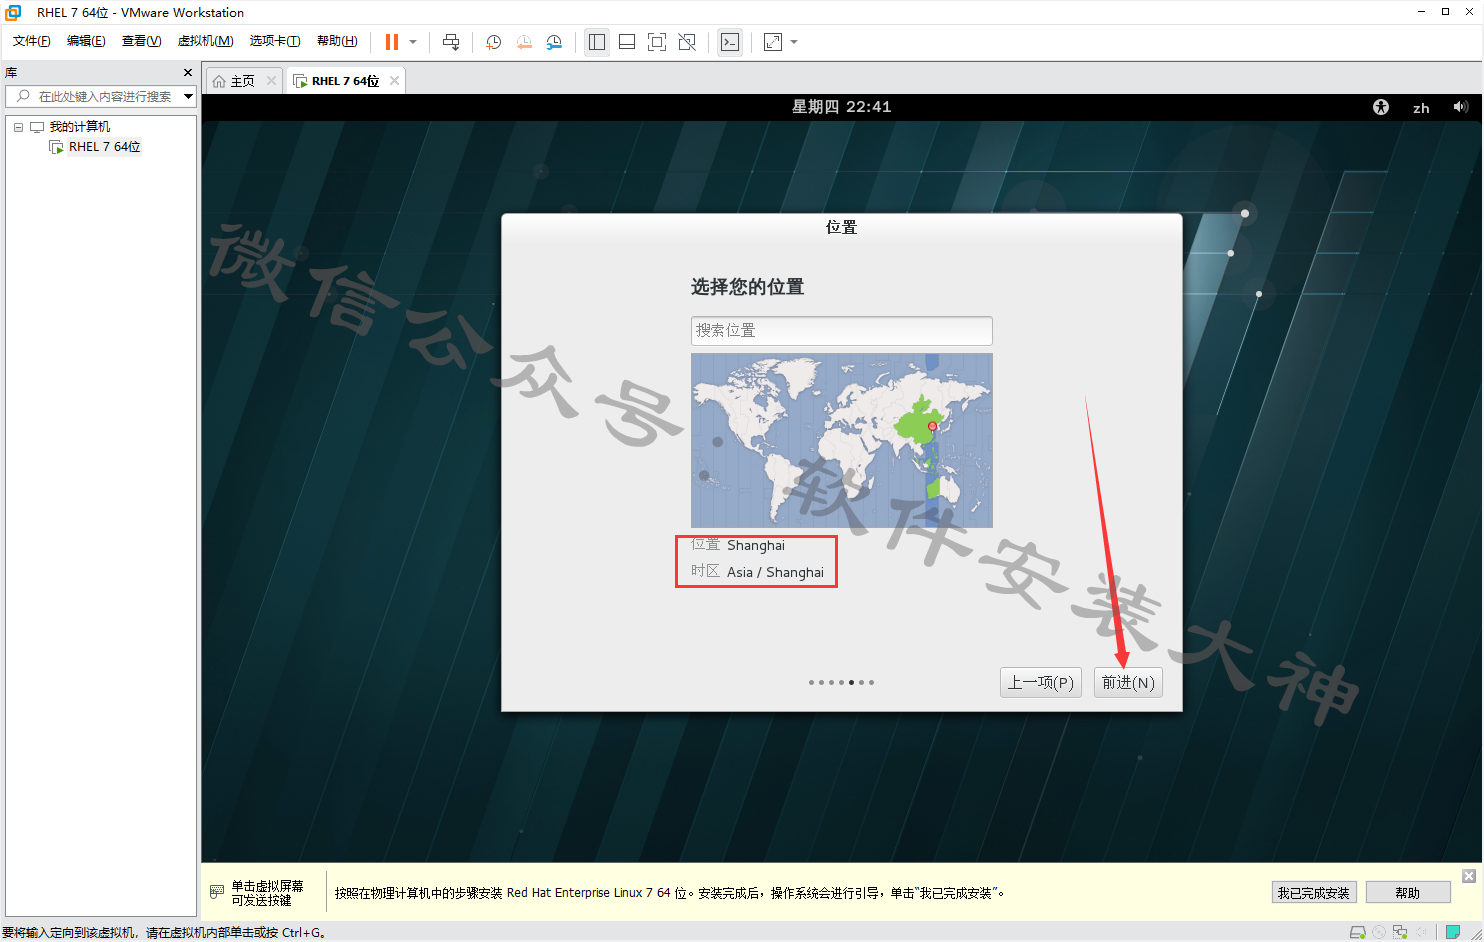Revert the VM to its previous snapshot
The image size is (1484, 942).
pos(524,42)
